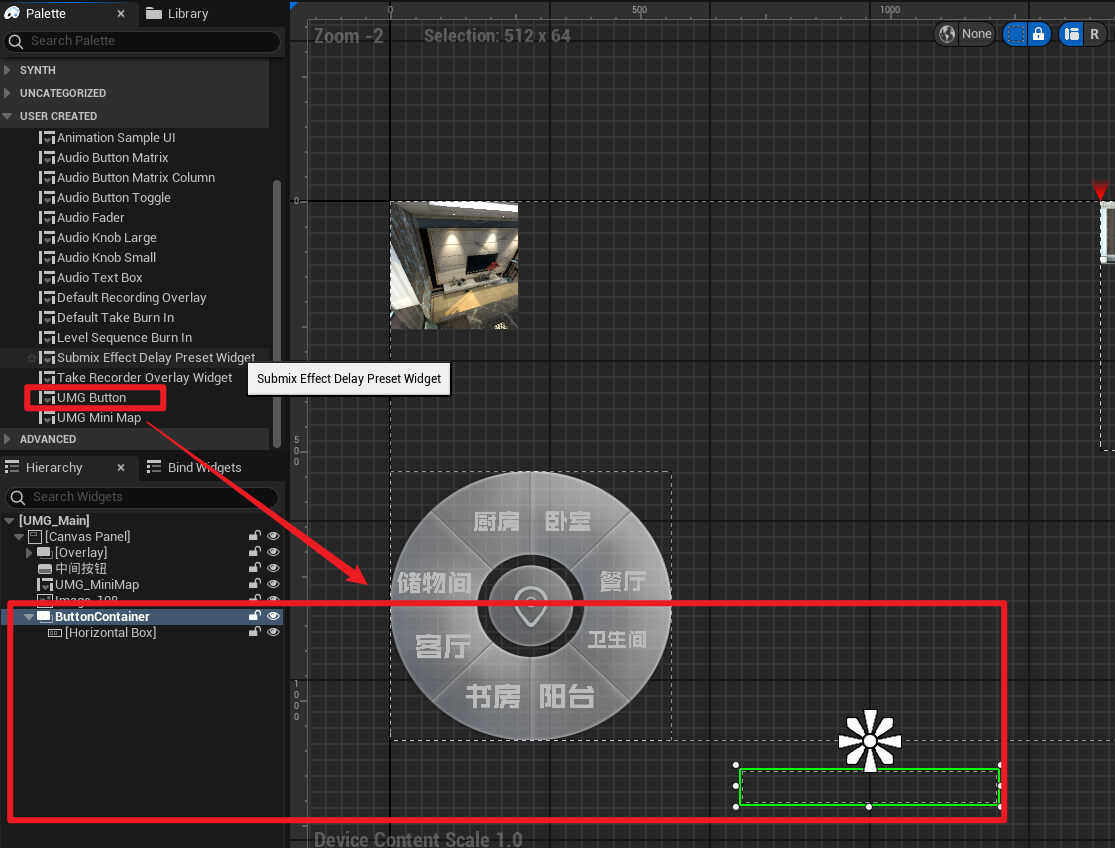The image size is (1115, 848).
Task: Open the None localization dropdown
Action: pyautogui.click(x=976, y=34)
